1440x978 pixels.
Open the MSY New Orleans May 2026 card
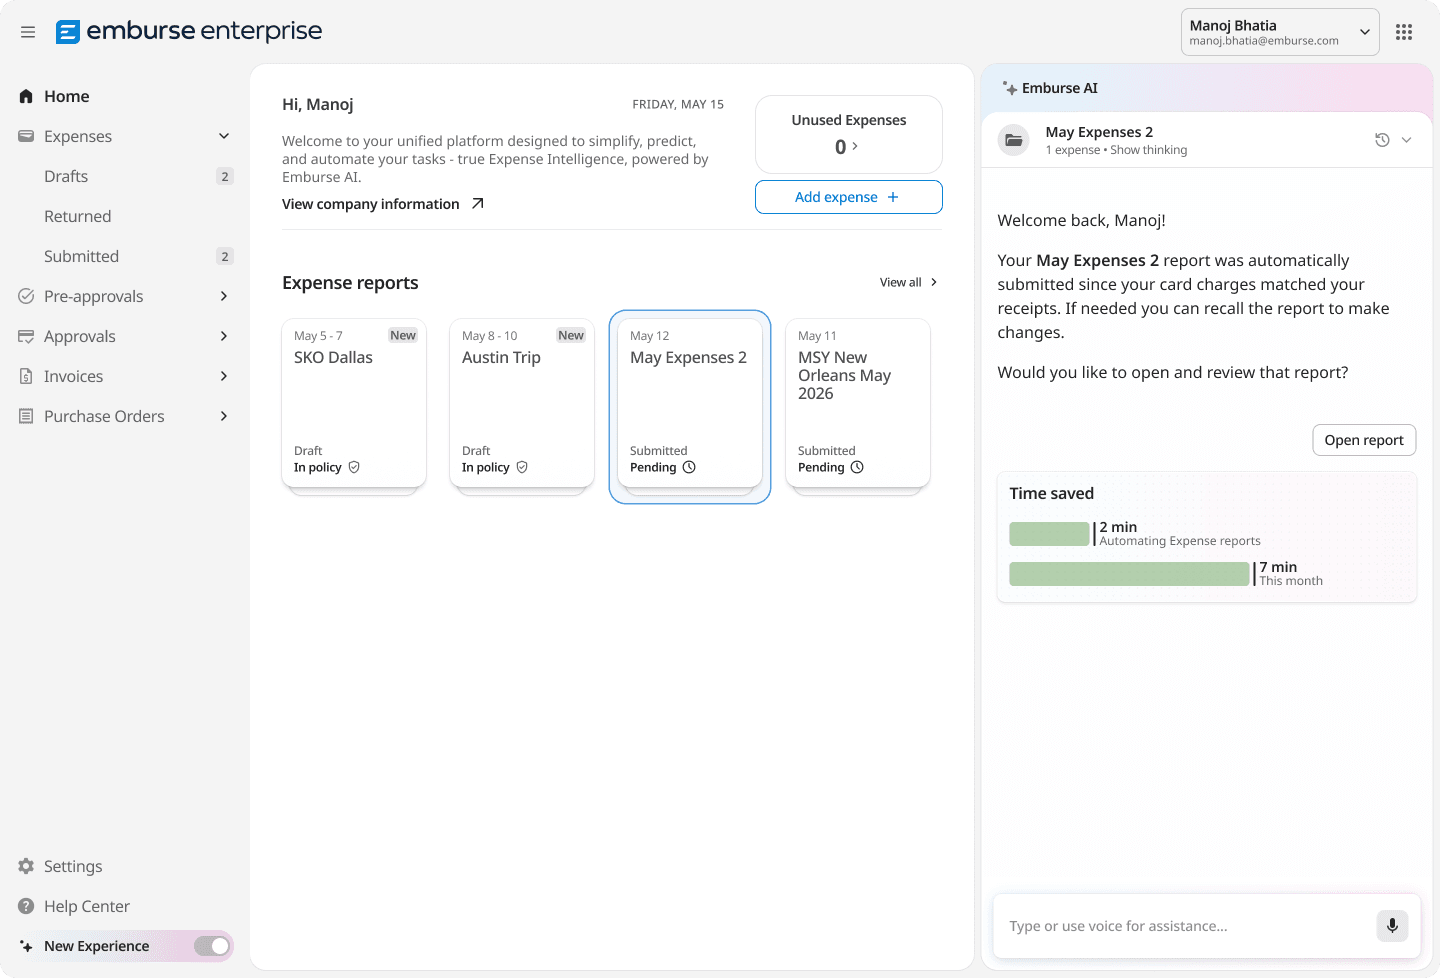(858, 403)
